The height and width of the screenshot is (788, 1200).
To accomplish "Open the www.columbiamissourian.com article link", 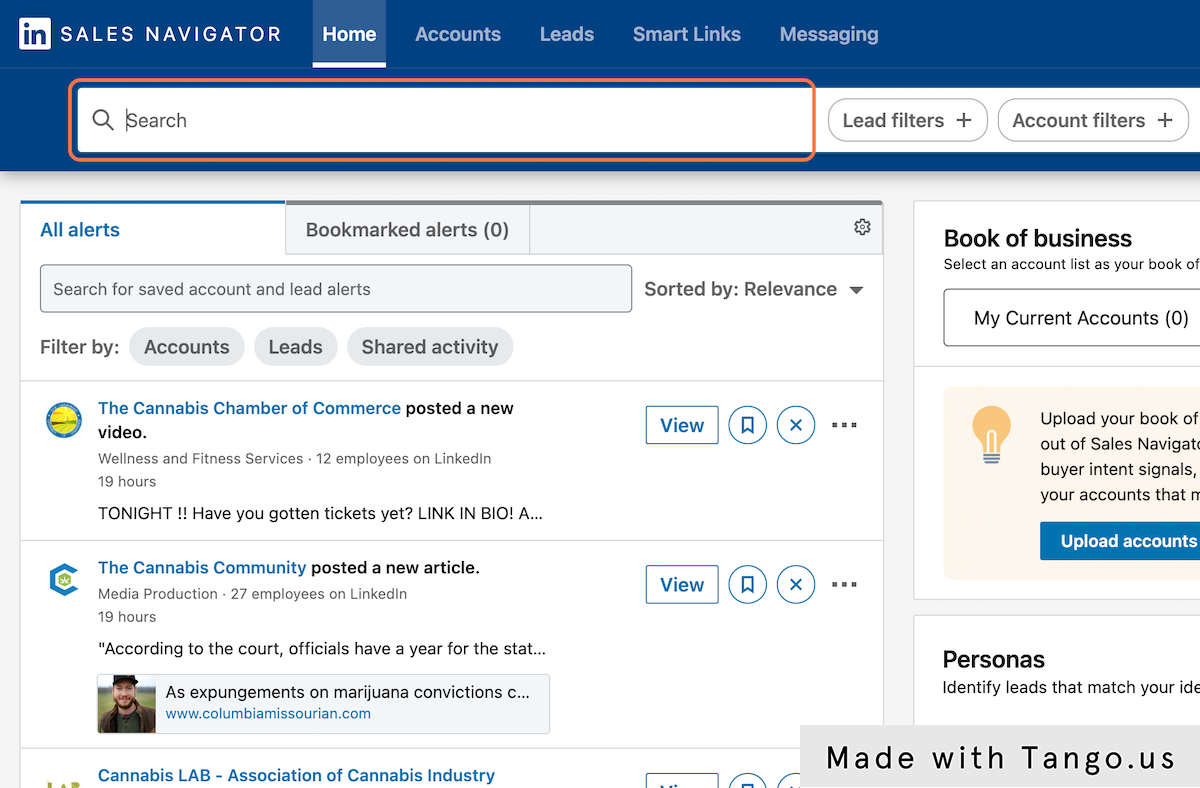I will point(268,714).
